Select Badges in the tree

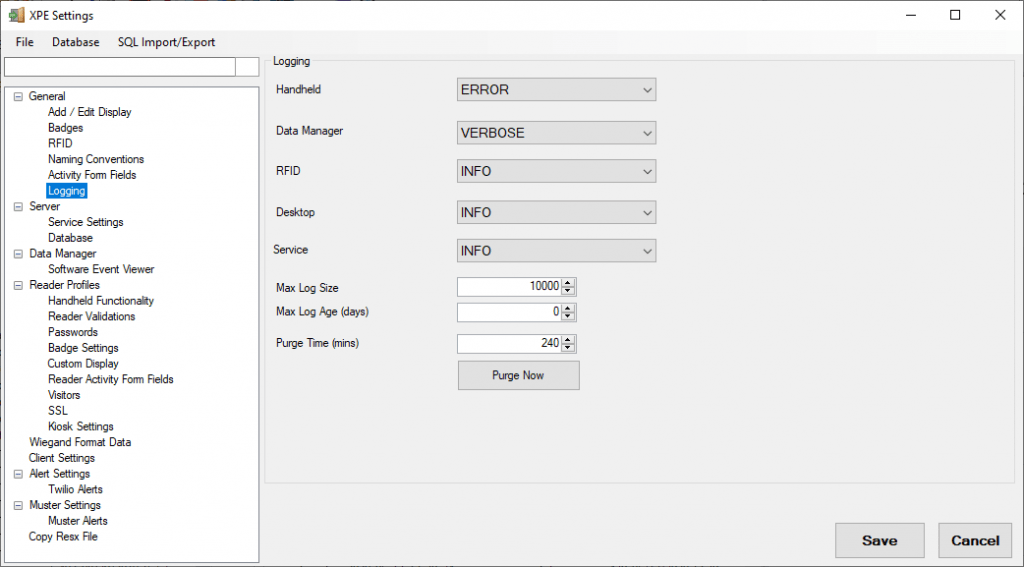65,127
